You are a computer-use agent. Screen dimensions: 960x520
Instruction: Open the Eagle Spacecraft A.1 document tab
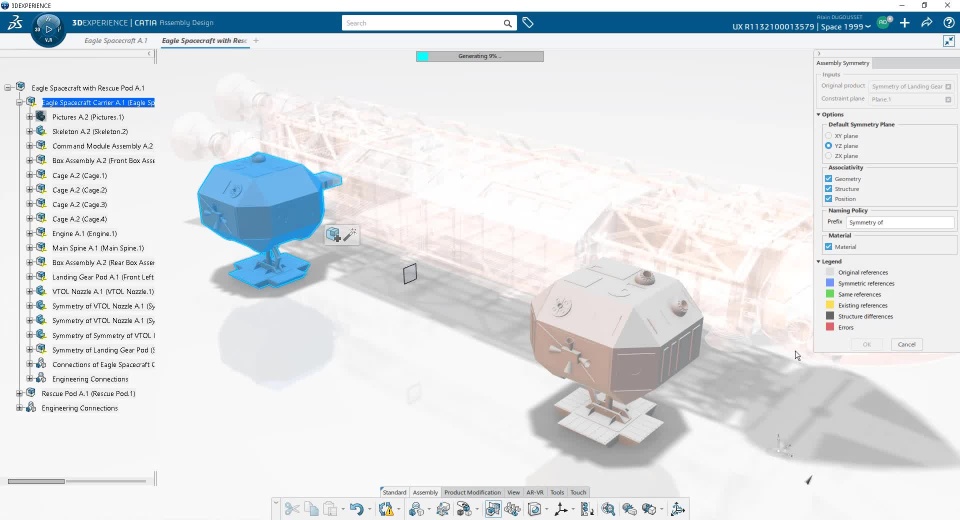tap(116, 40)
